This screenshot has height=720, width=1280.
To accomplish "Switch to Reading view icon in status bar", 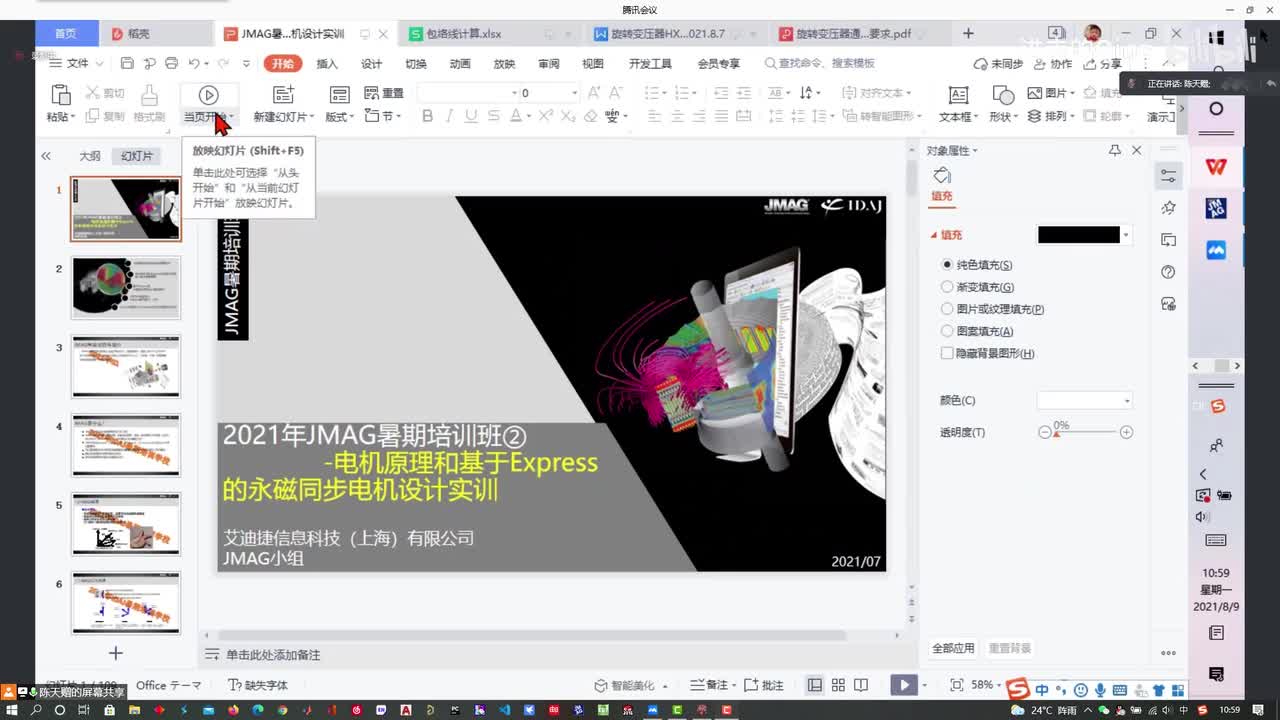I will (x=859, y=685).
